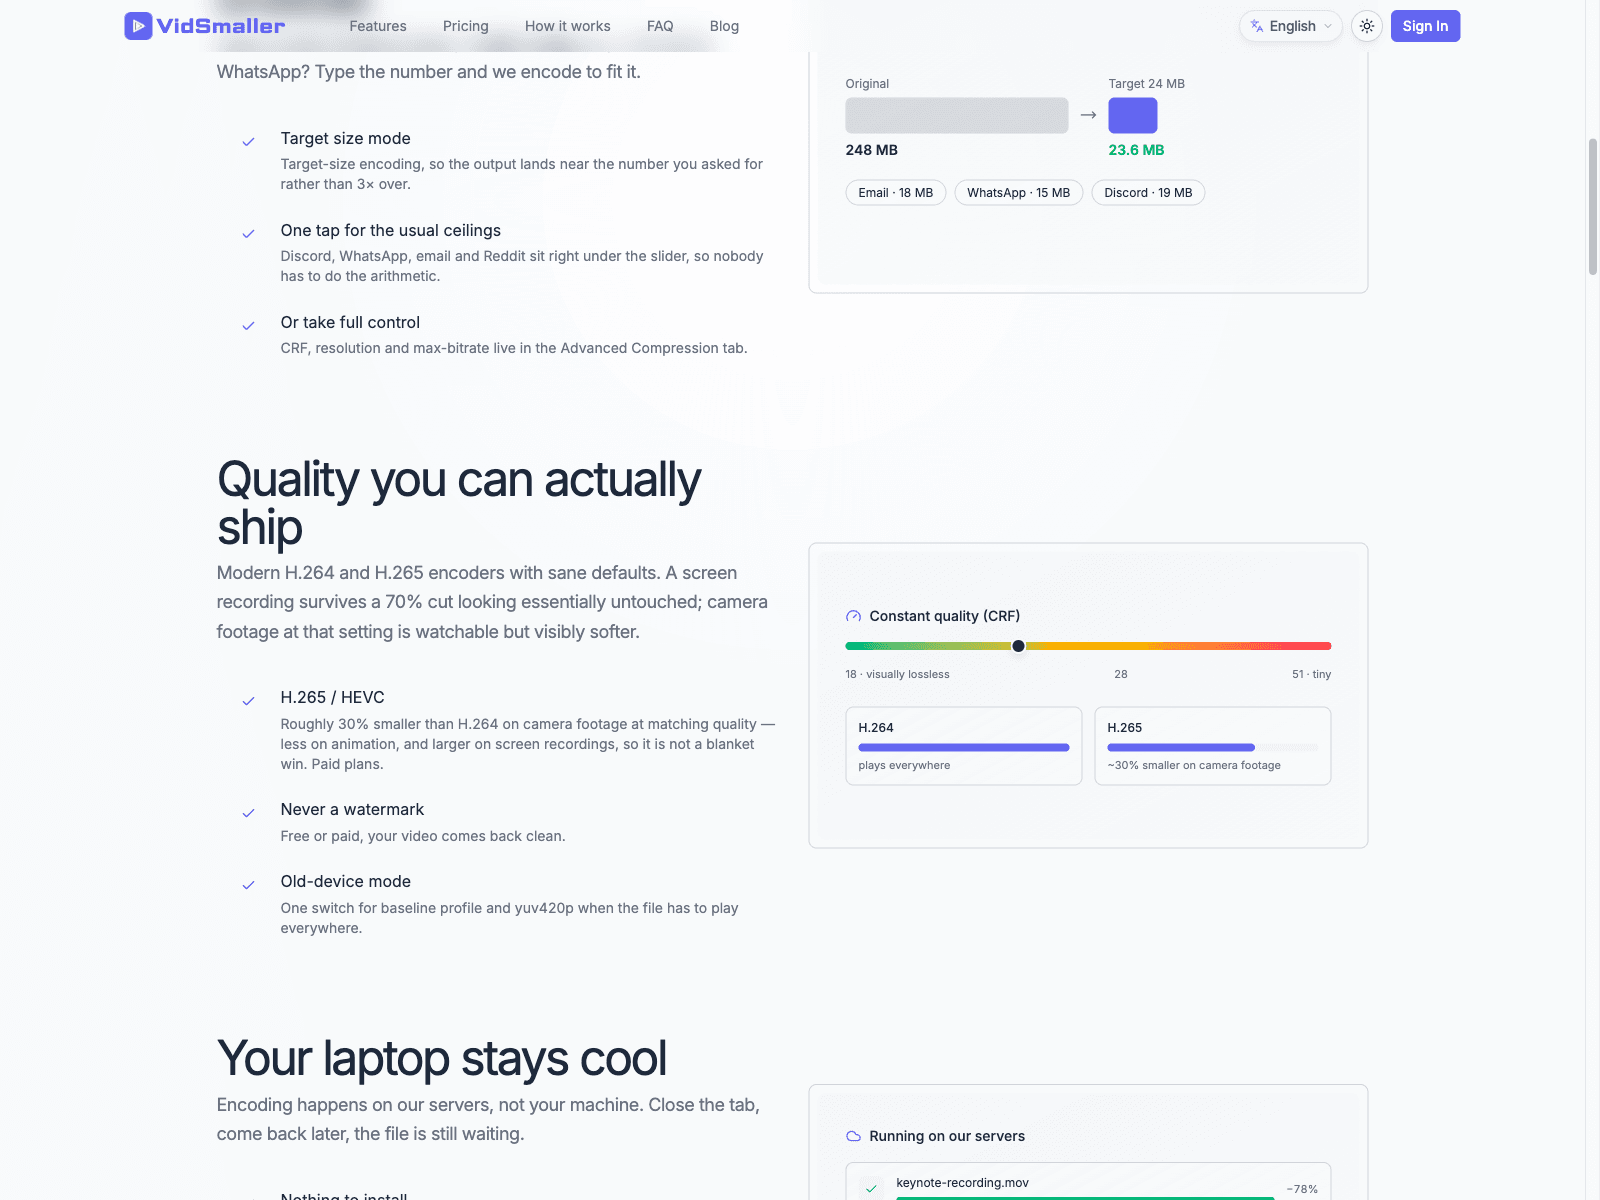Click the CRF quality slider handle
The image size is (1600, 1200).
tap(1018, 646)
